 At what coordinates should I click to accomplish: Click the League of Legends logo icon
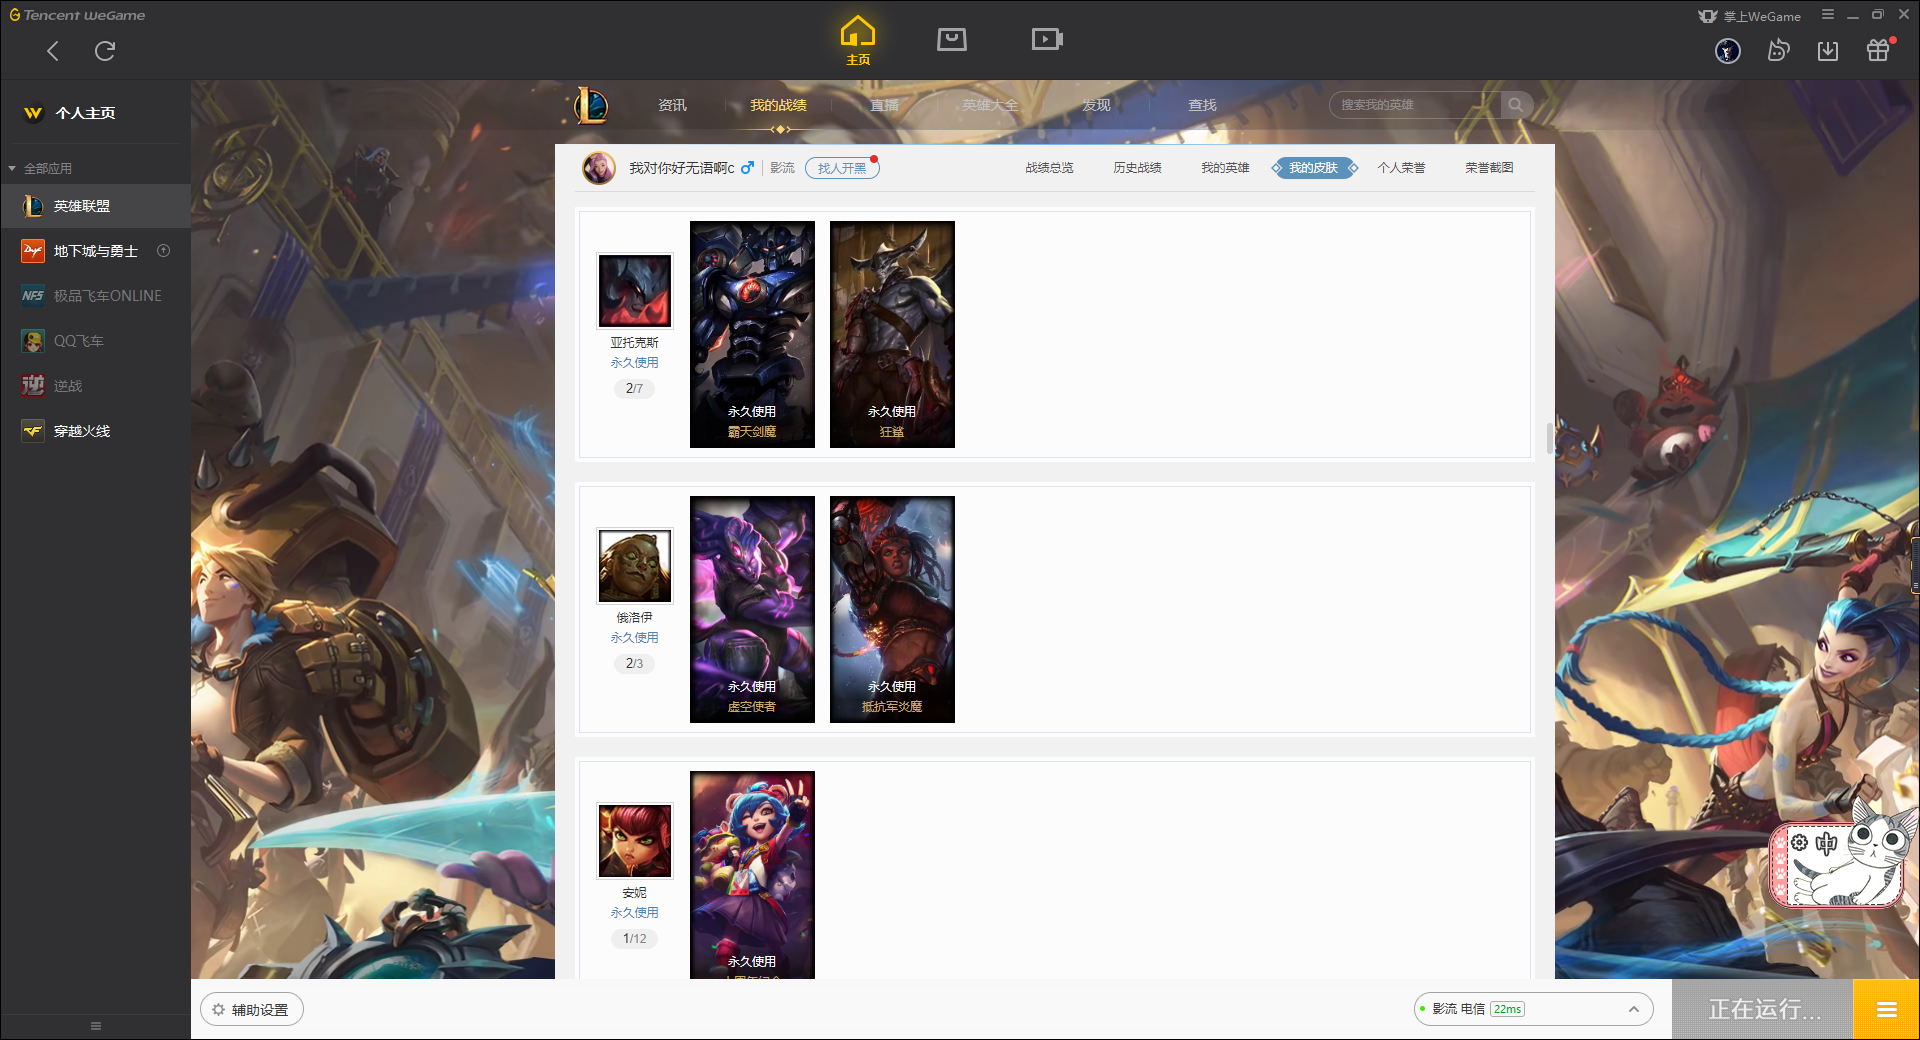coord(591,105)
